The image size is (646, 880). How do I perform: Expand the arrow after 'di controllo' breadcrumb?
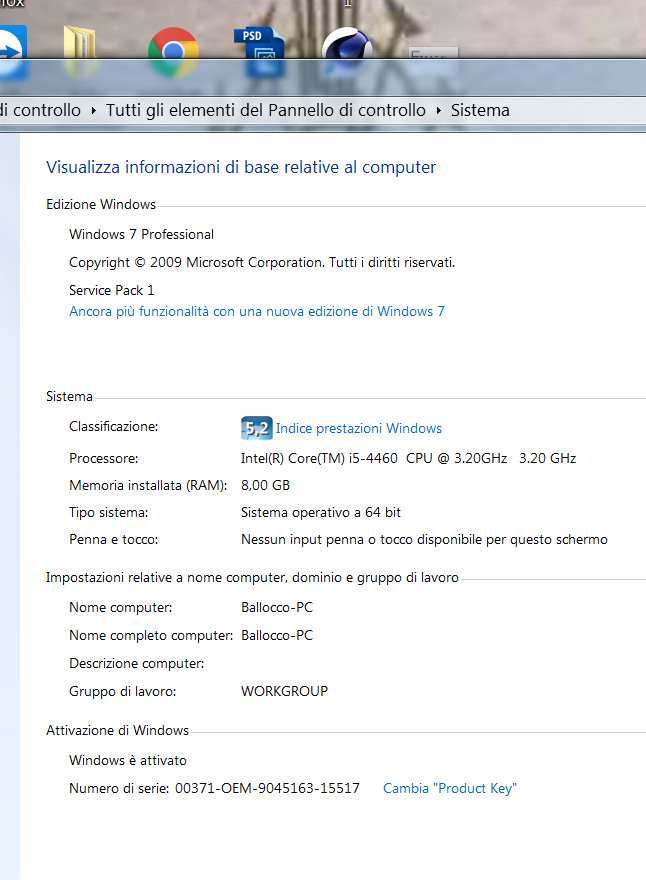[x=94, y=111]
